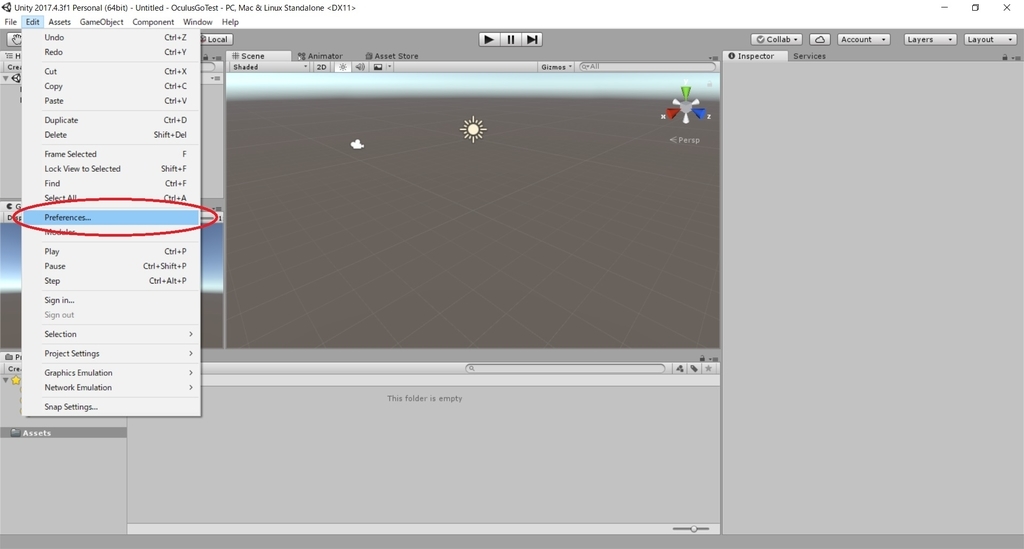1024x549 pixels.
Task: Open the Help menu
Action: pyautogui.click(x=230, y=22)
